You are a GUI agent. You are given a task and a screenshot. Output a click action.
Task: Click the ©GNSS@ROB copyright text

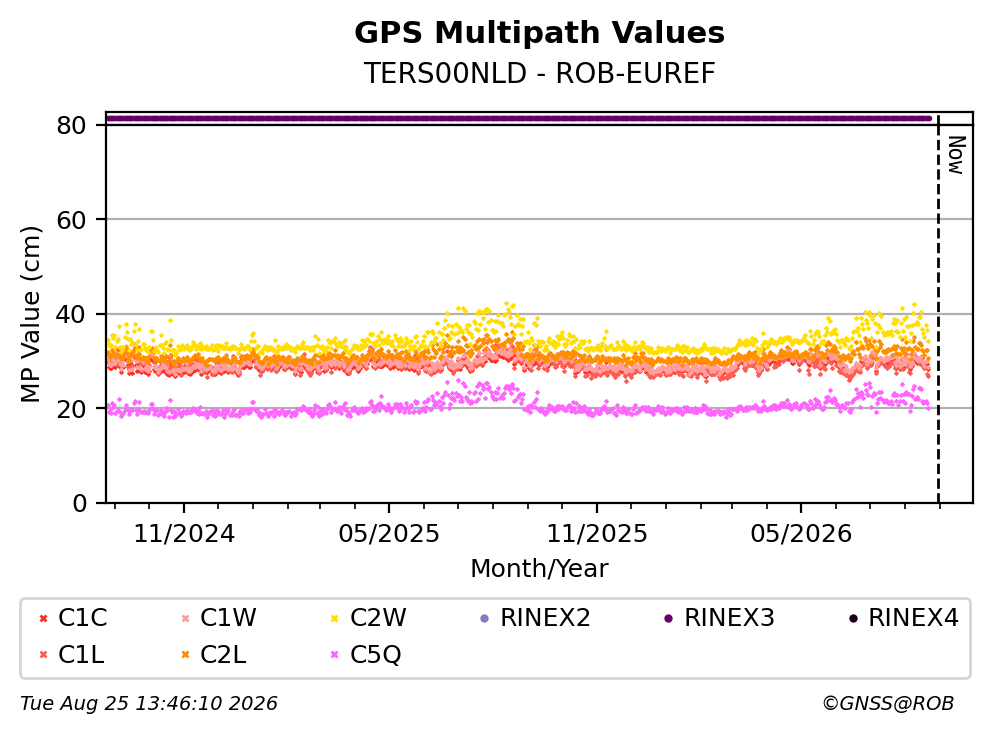(x=888, y=703)
